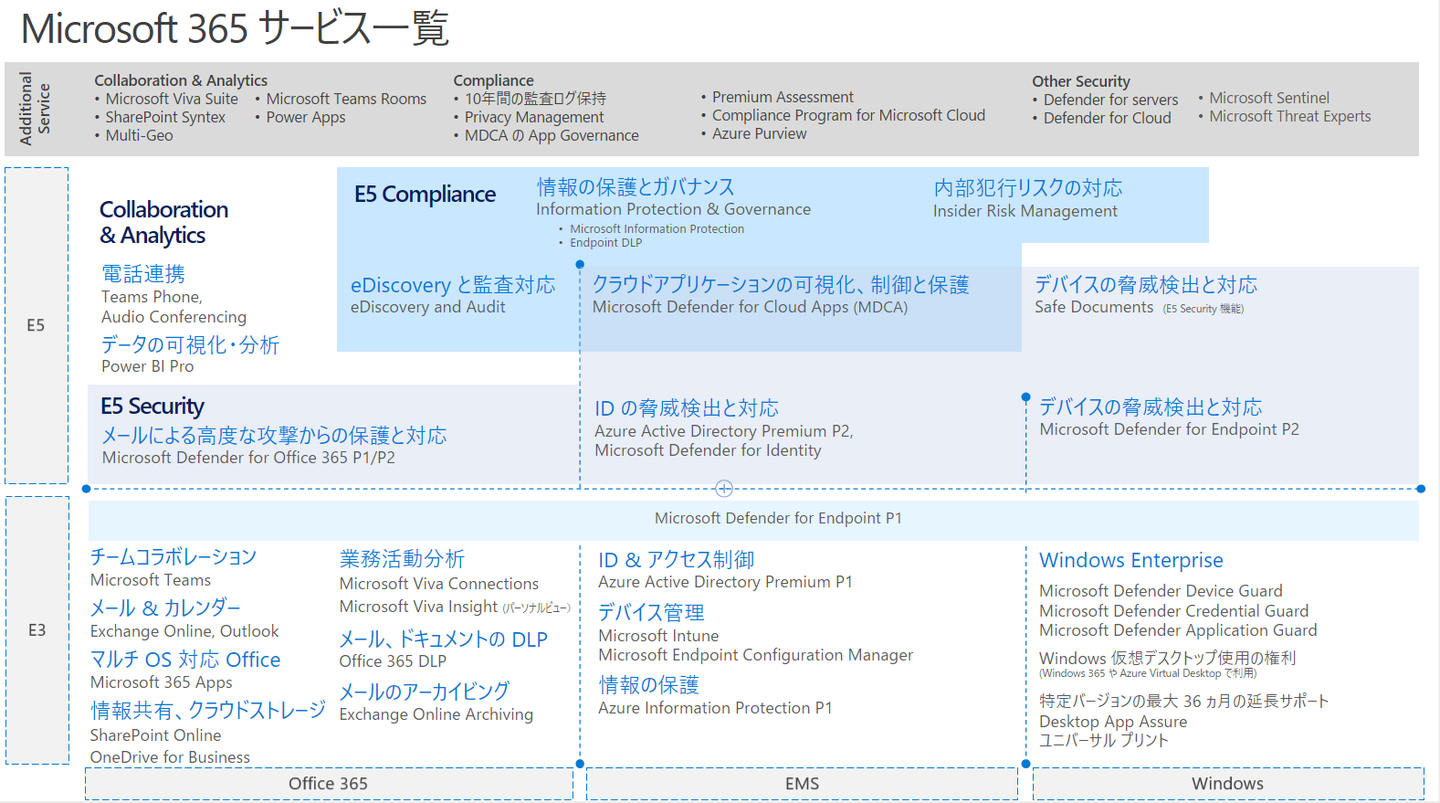
Task: Select the "EMS" category box at the bottom
Action: pyautogui.click(x=802, y=784)
